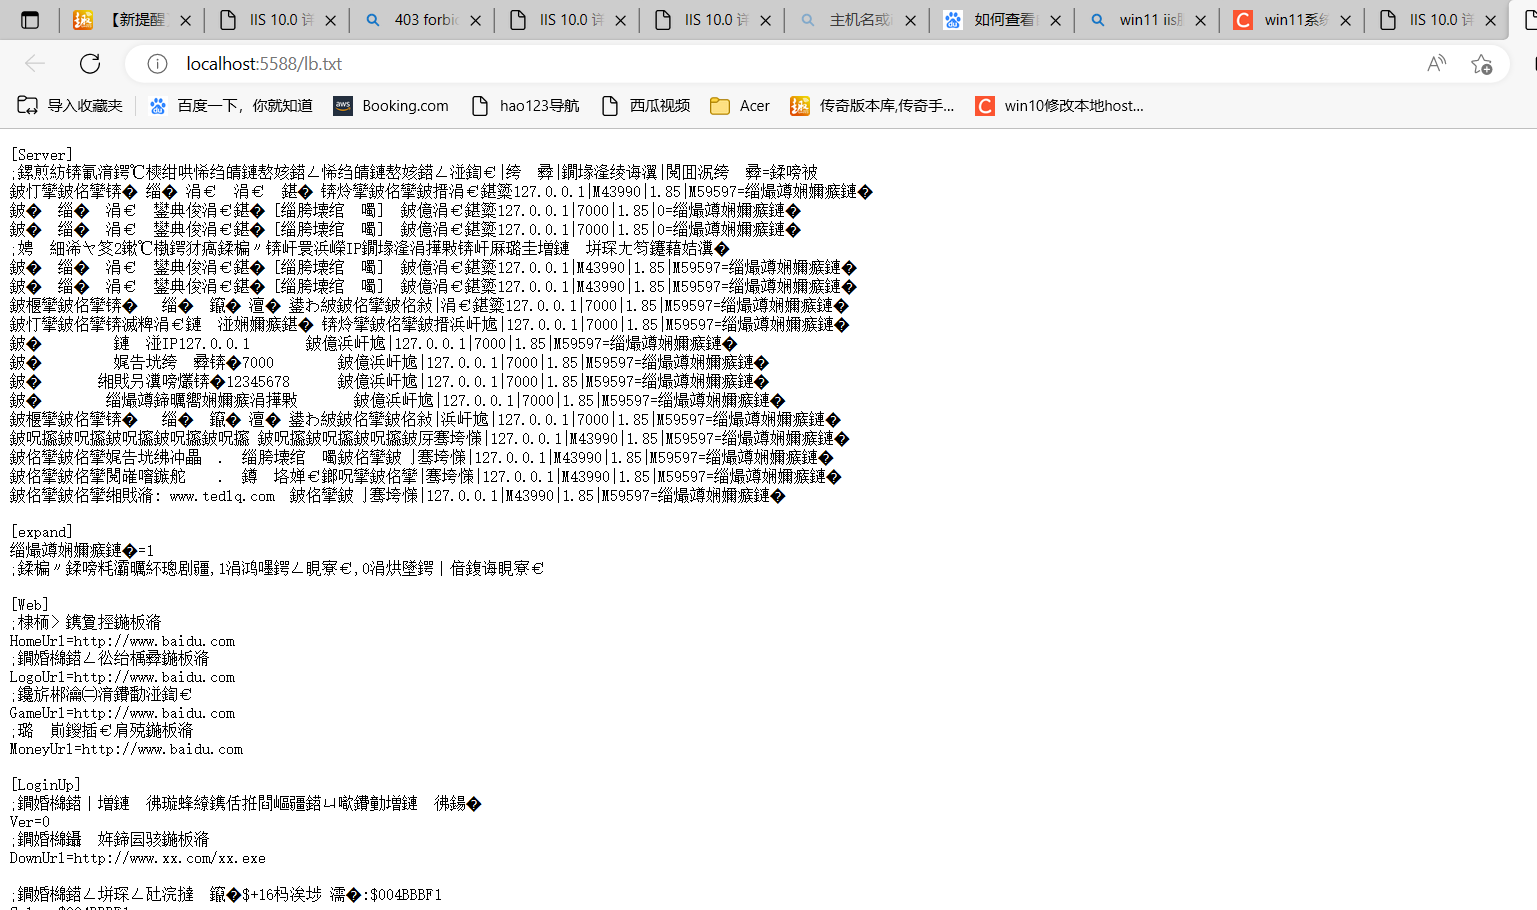Open the hao123导航 bookmark
This screenshot has width=1537, height=910.
[x=525, y=106]
